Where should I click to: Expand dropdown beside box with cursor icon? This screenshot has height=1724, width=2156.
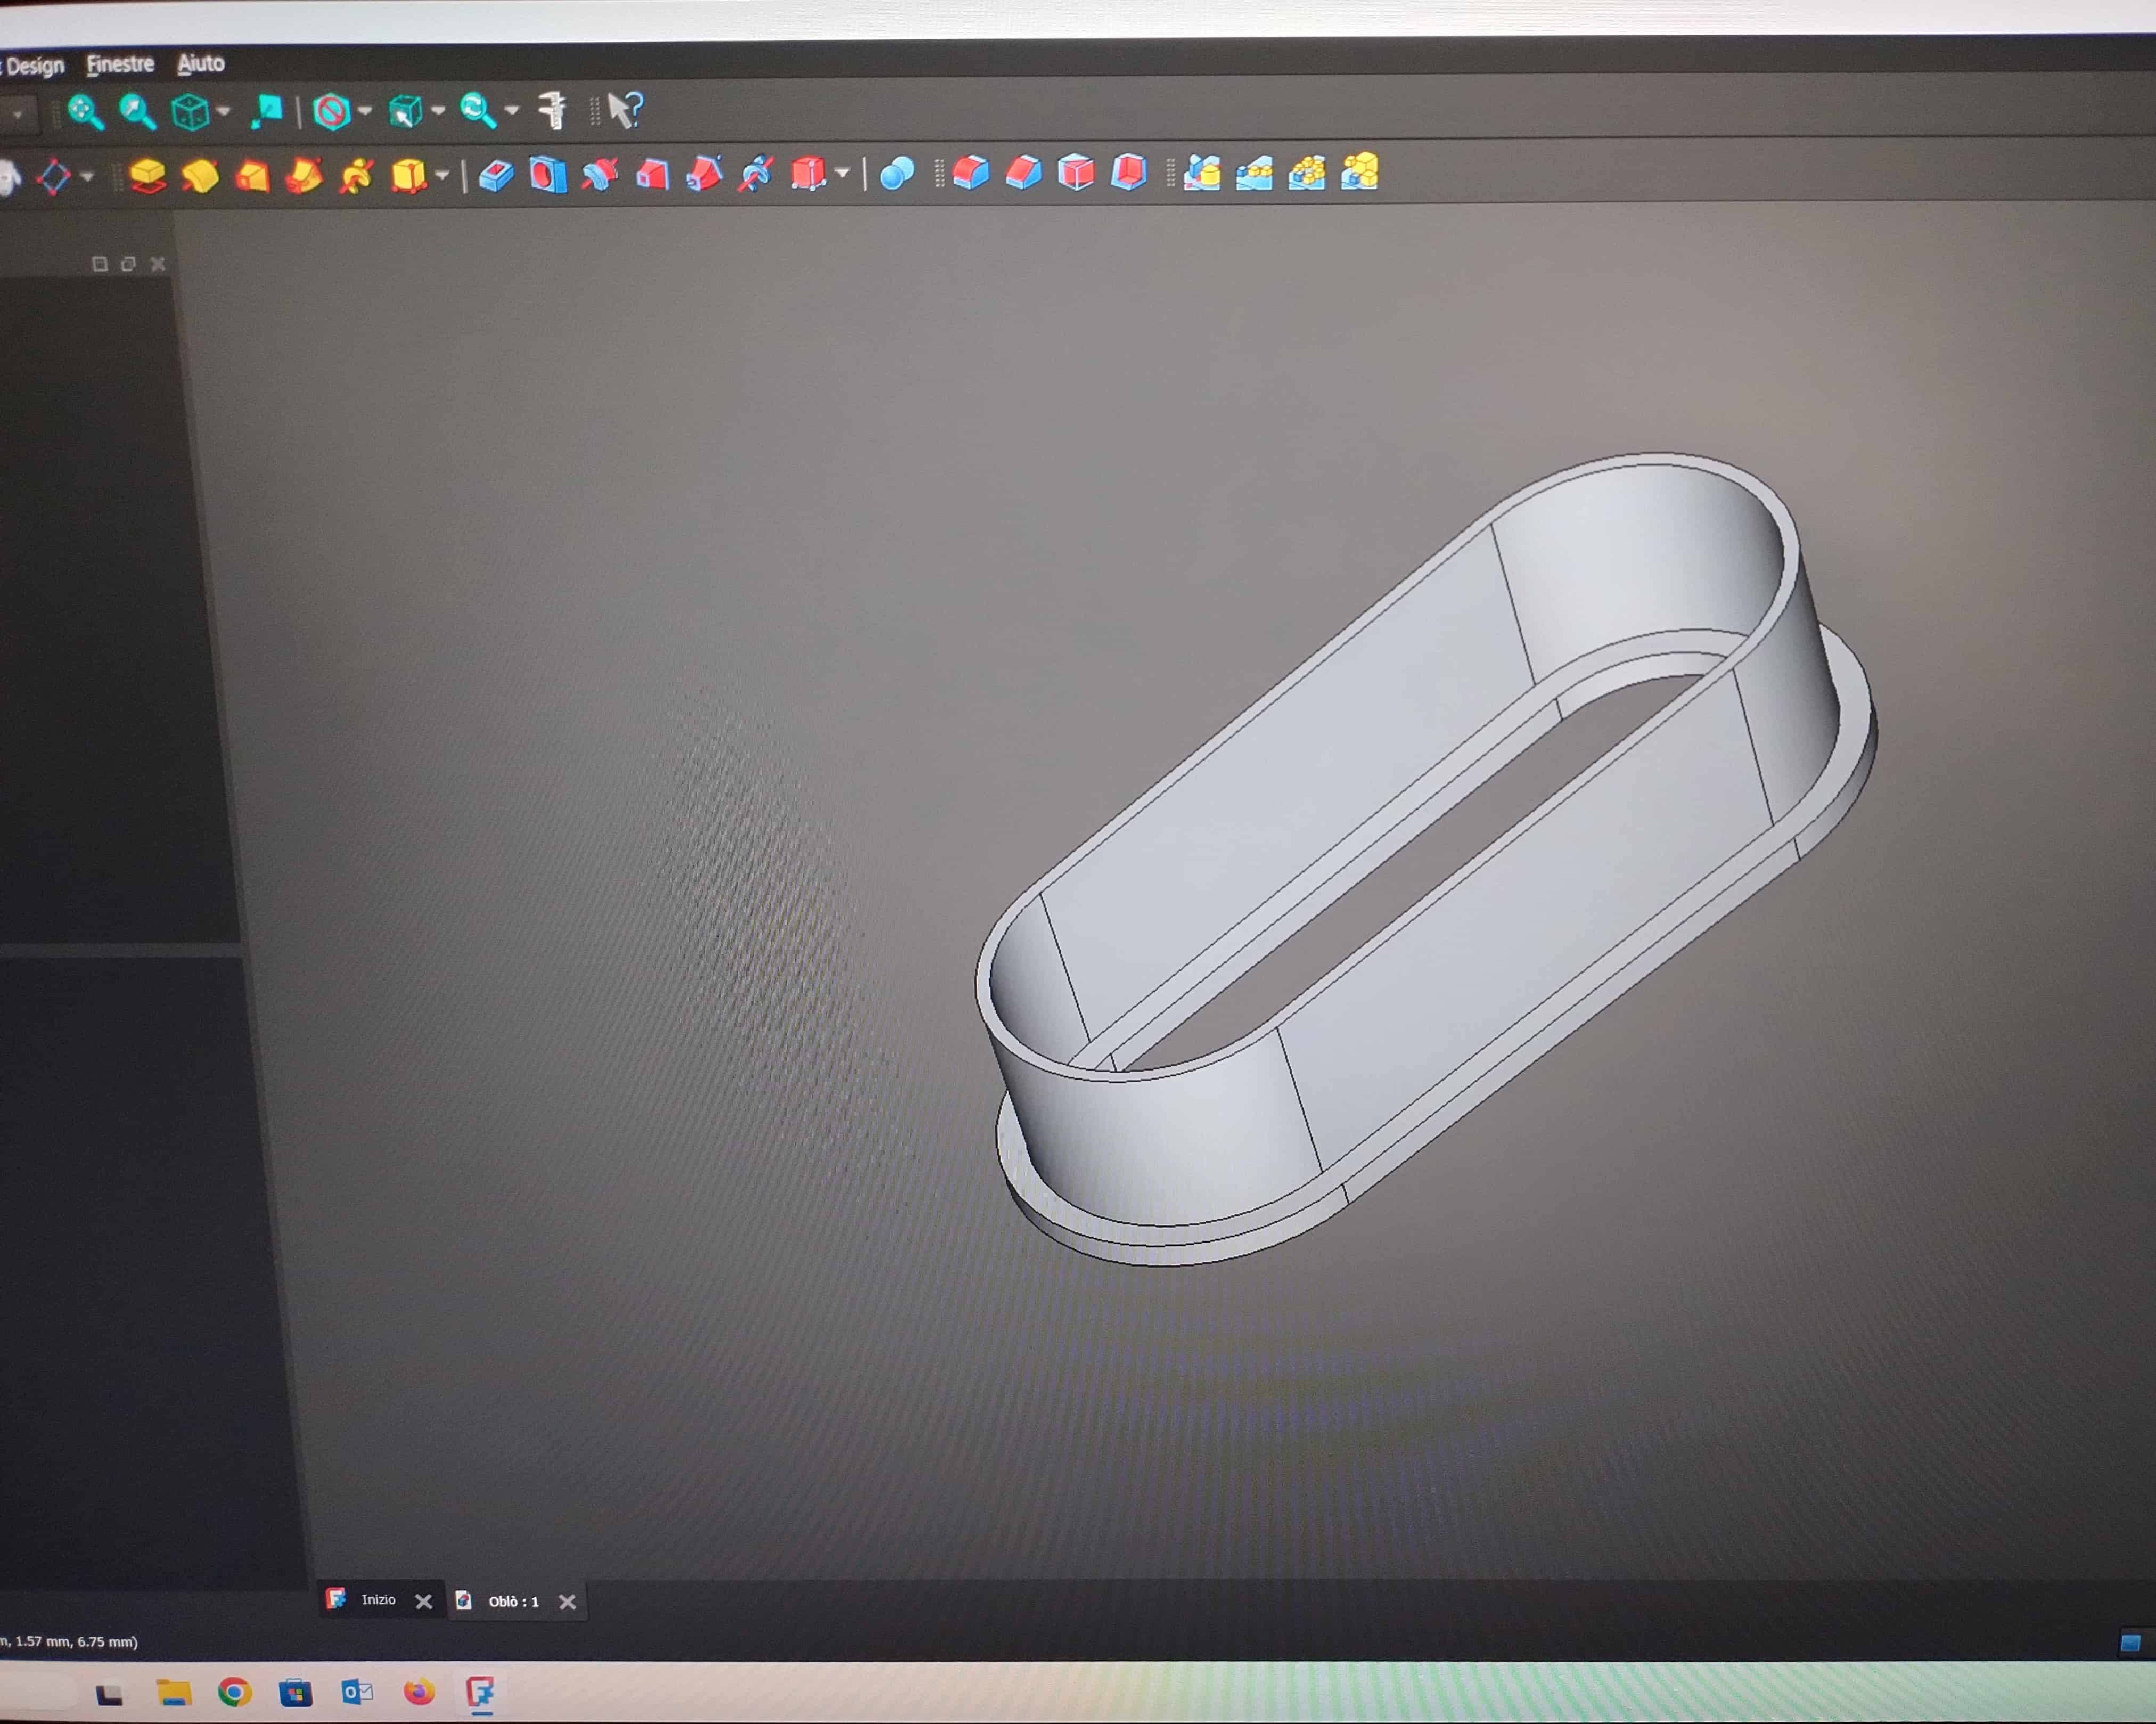[438, 111]
